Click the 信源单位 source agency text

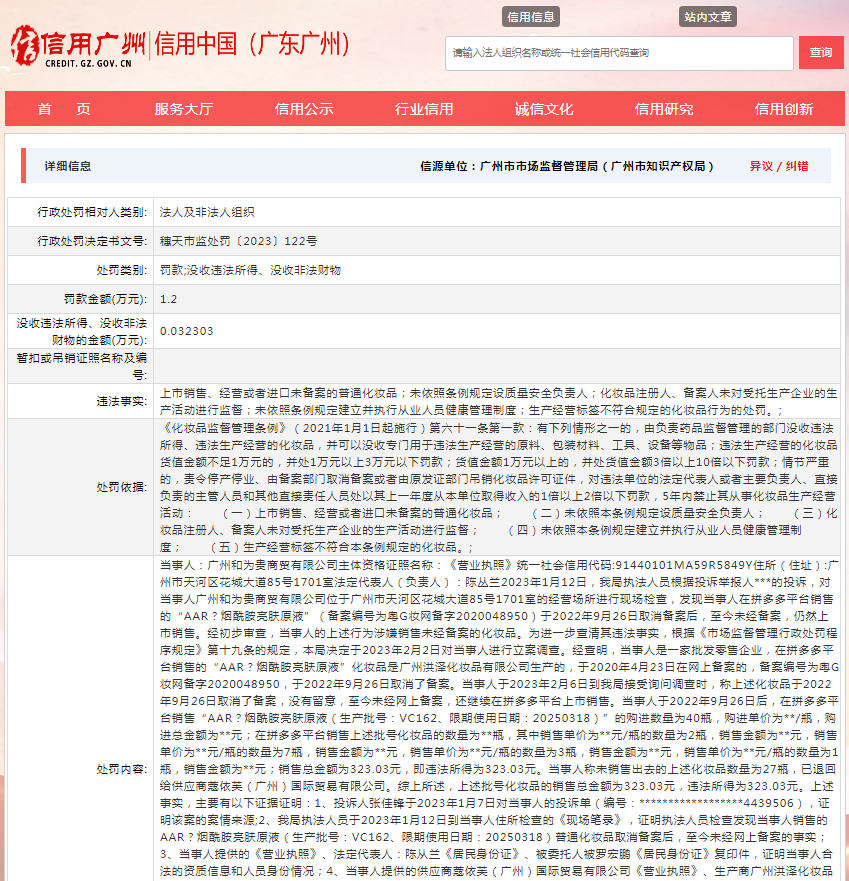567,166
